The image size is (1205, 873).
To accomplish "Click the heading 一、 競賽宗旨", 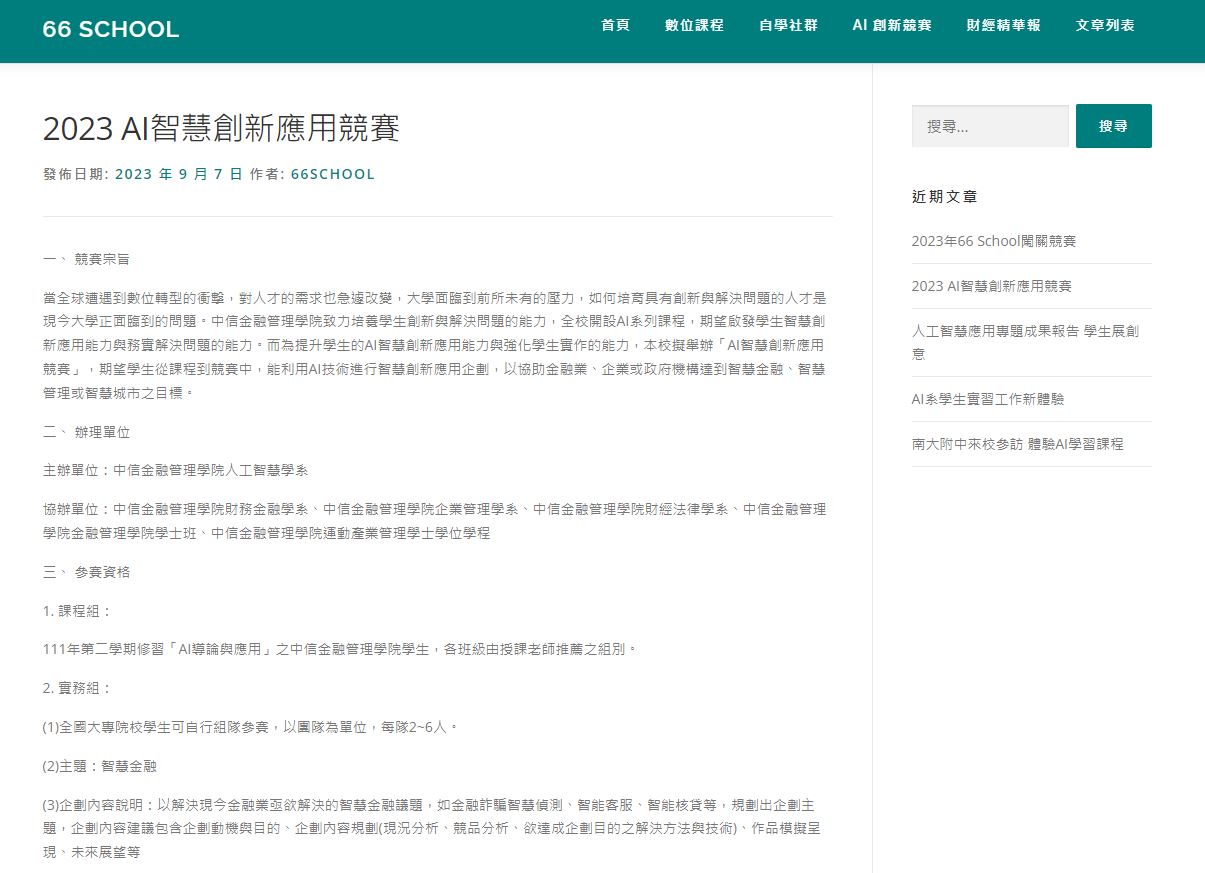I will [x=86, y=259].
